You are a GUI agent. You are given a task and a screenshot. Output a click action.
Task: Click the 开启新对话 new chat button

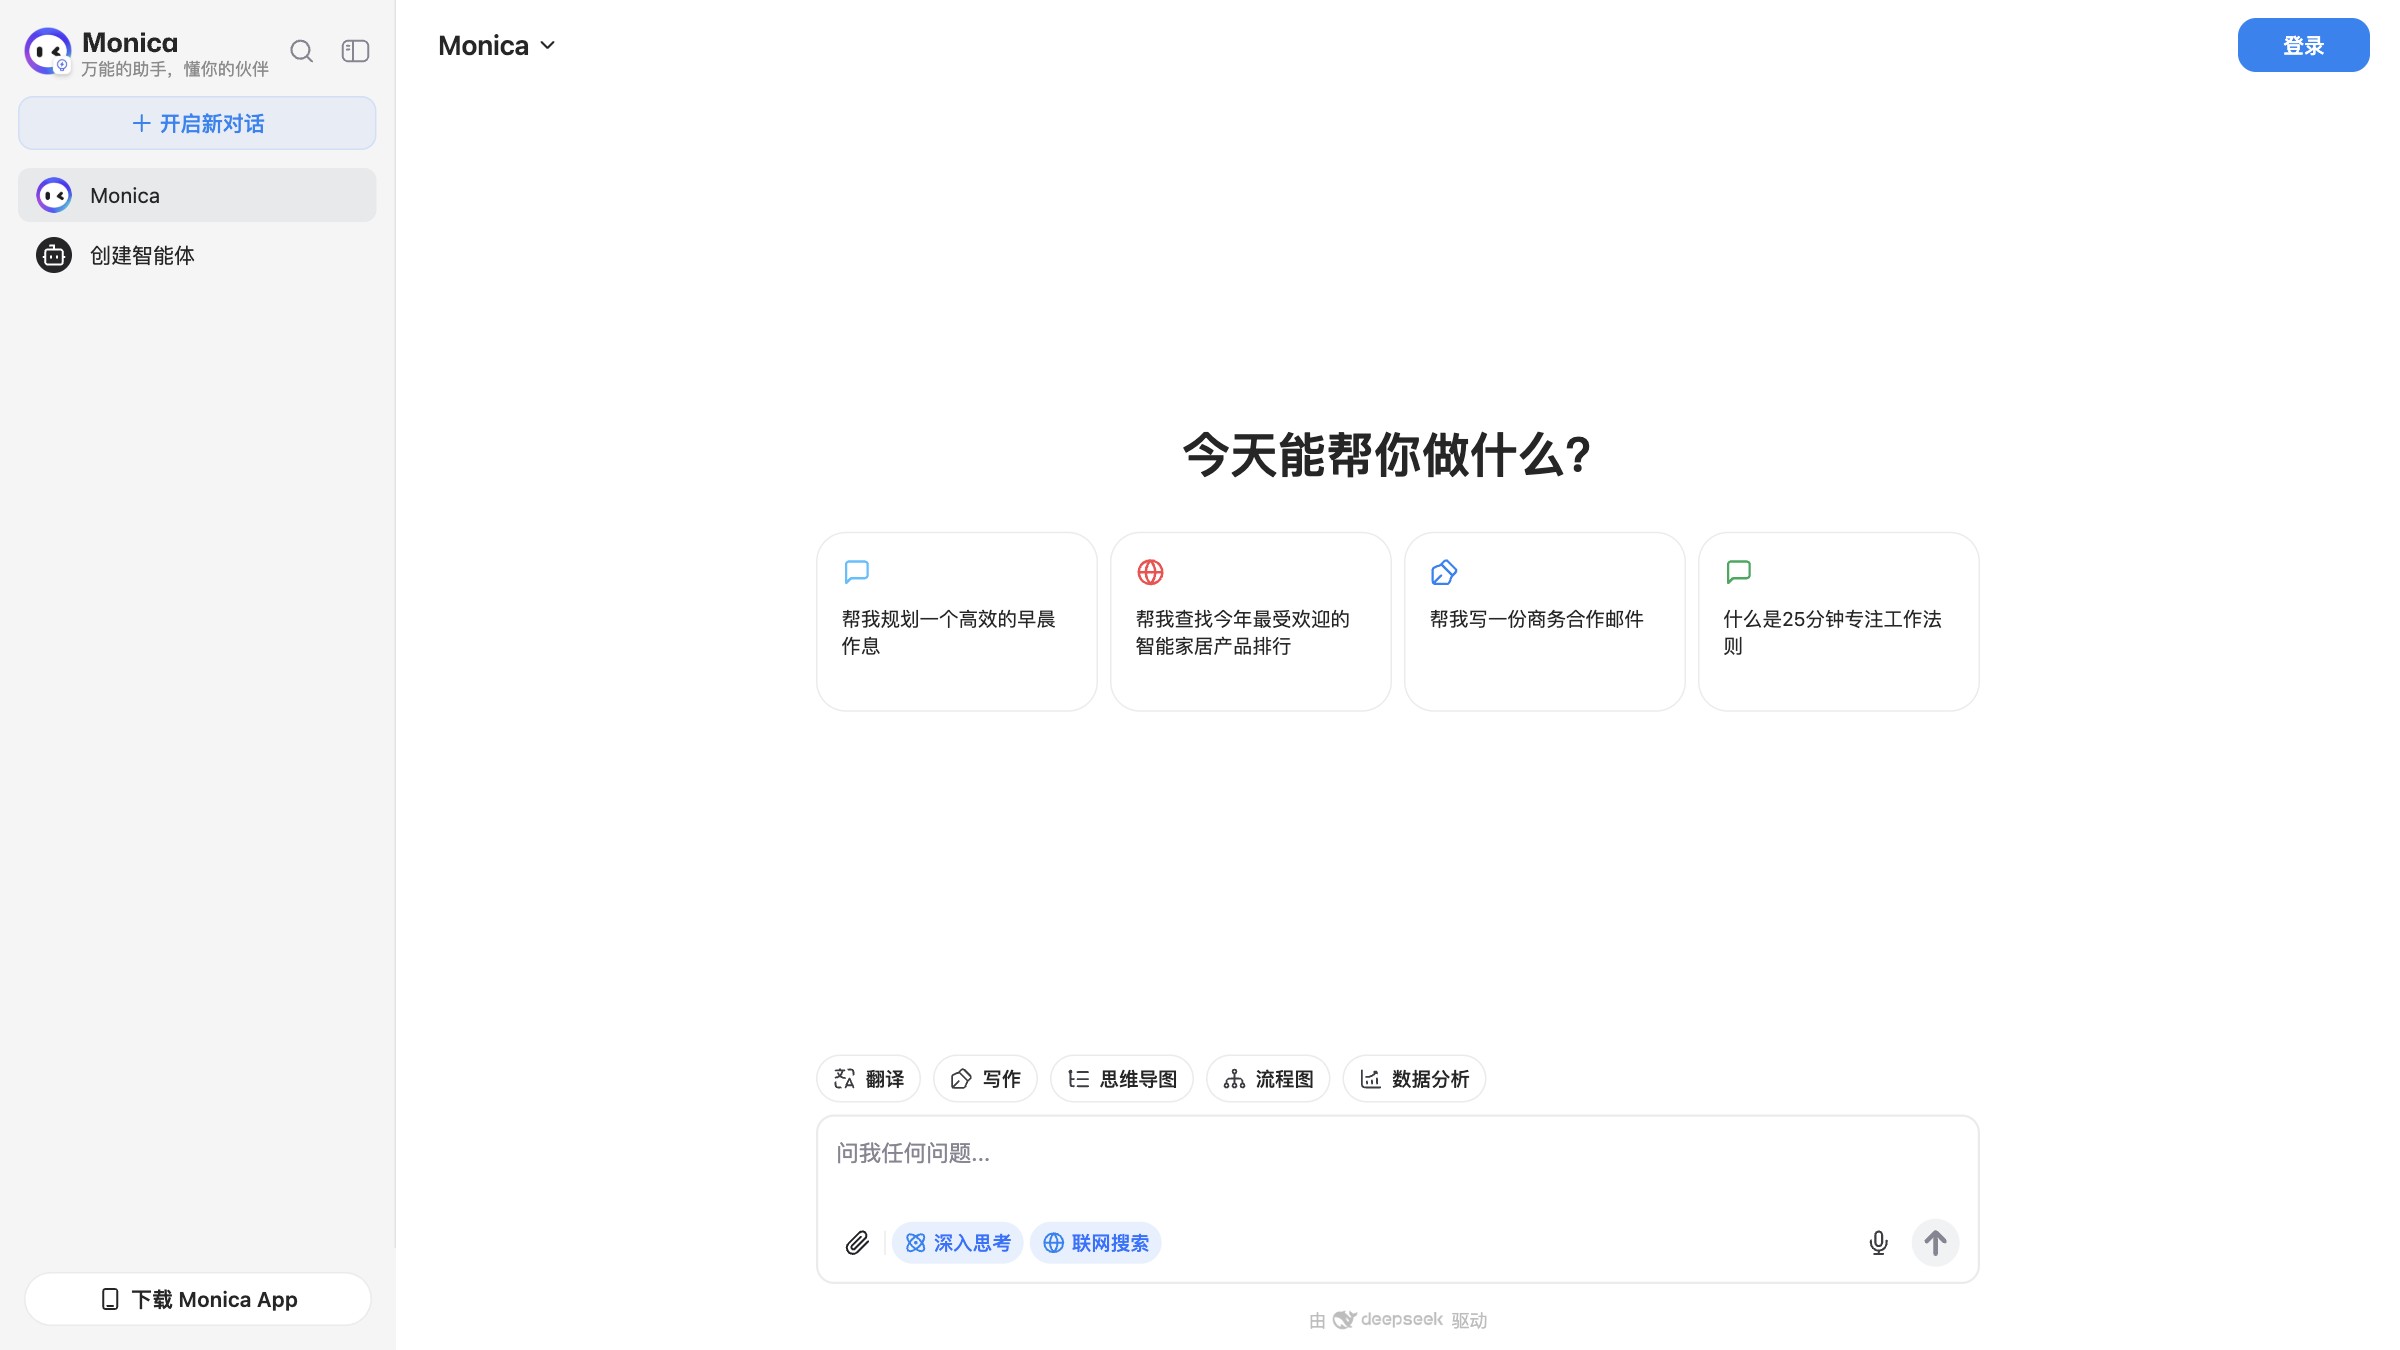(197, 122)
